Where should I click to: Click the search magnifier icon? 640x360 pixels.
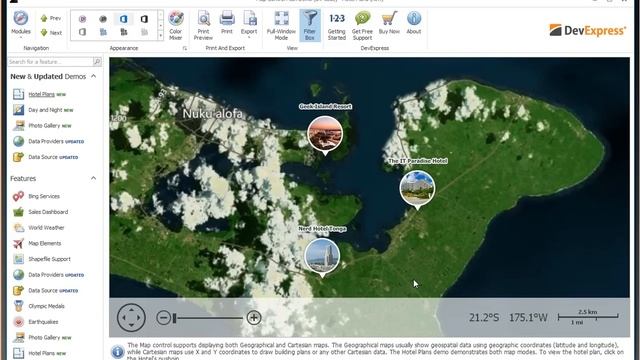point(97,62)
